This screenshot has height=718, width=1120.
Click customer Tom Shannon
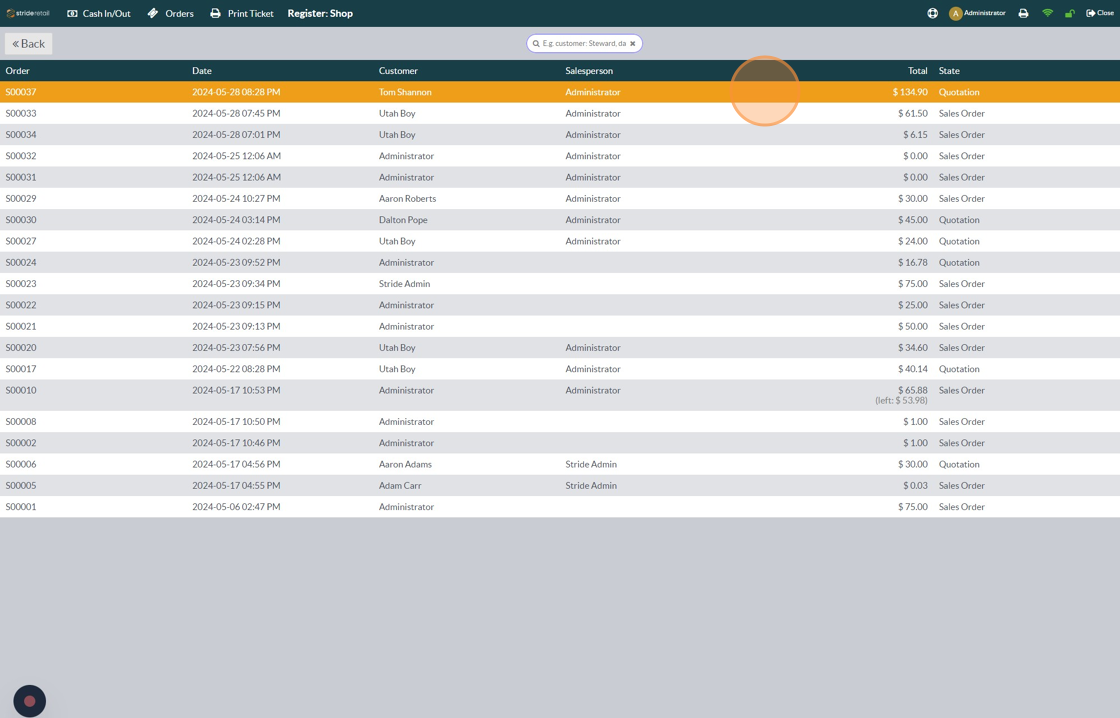point(405,92)
